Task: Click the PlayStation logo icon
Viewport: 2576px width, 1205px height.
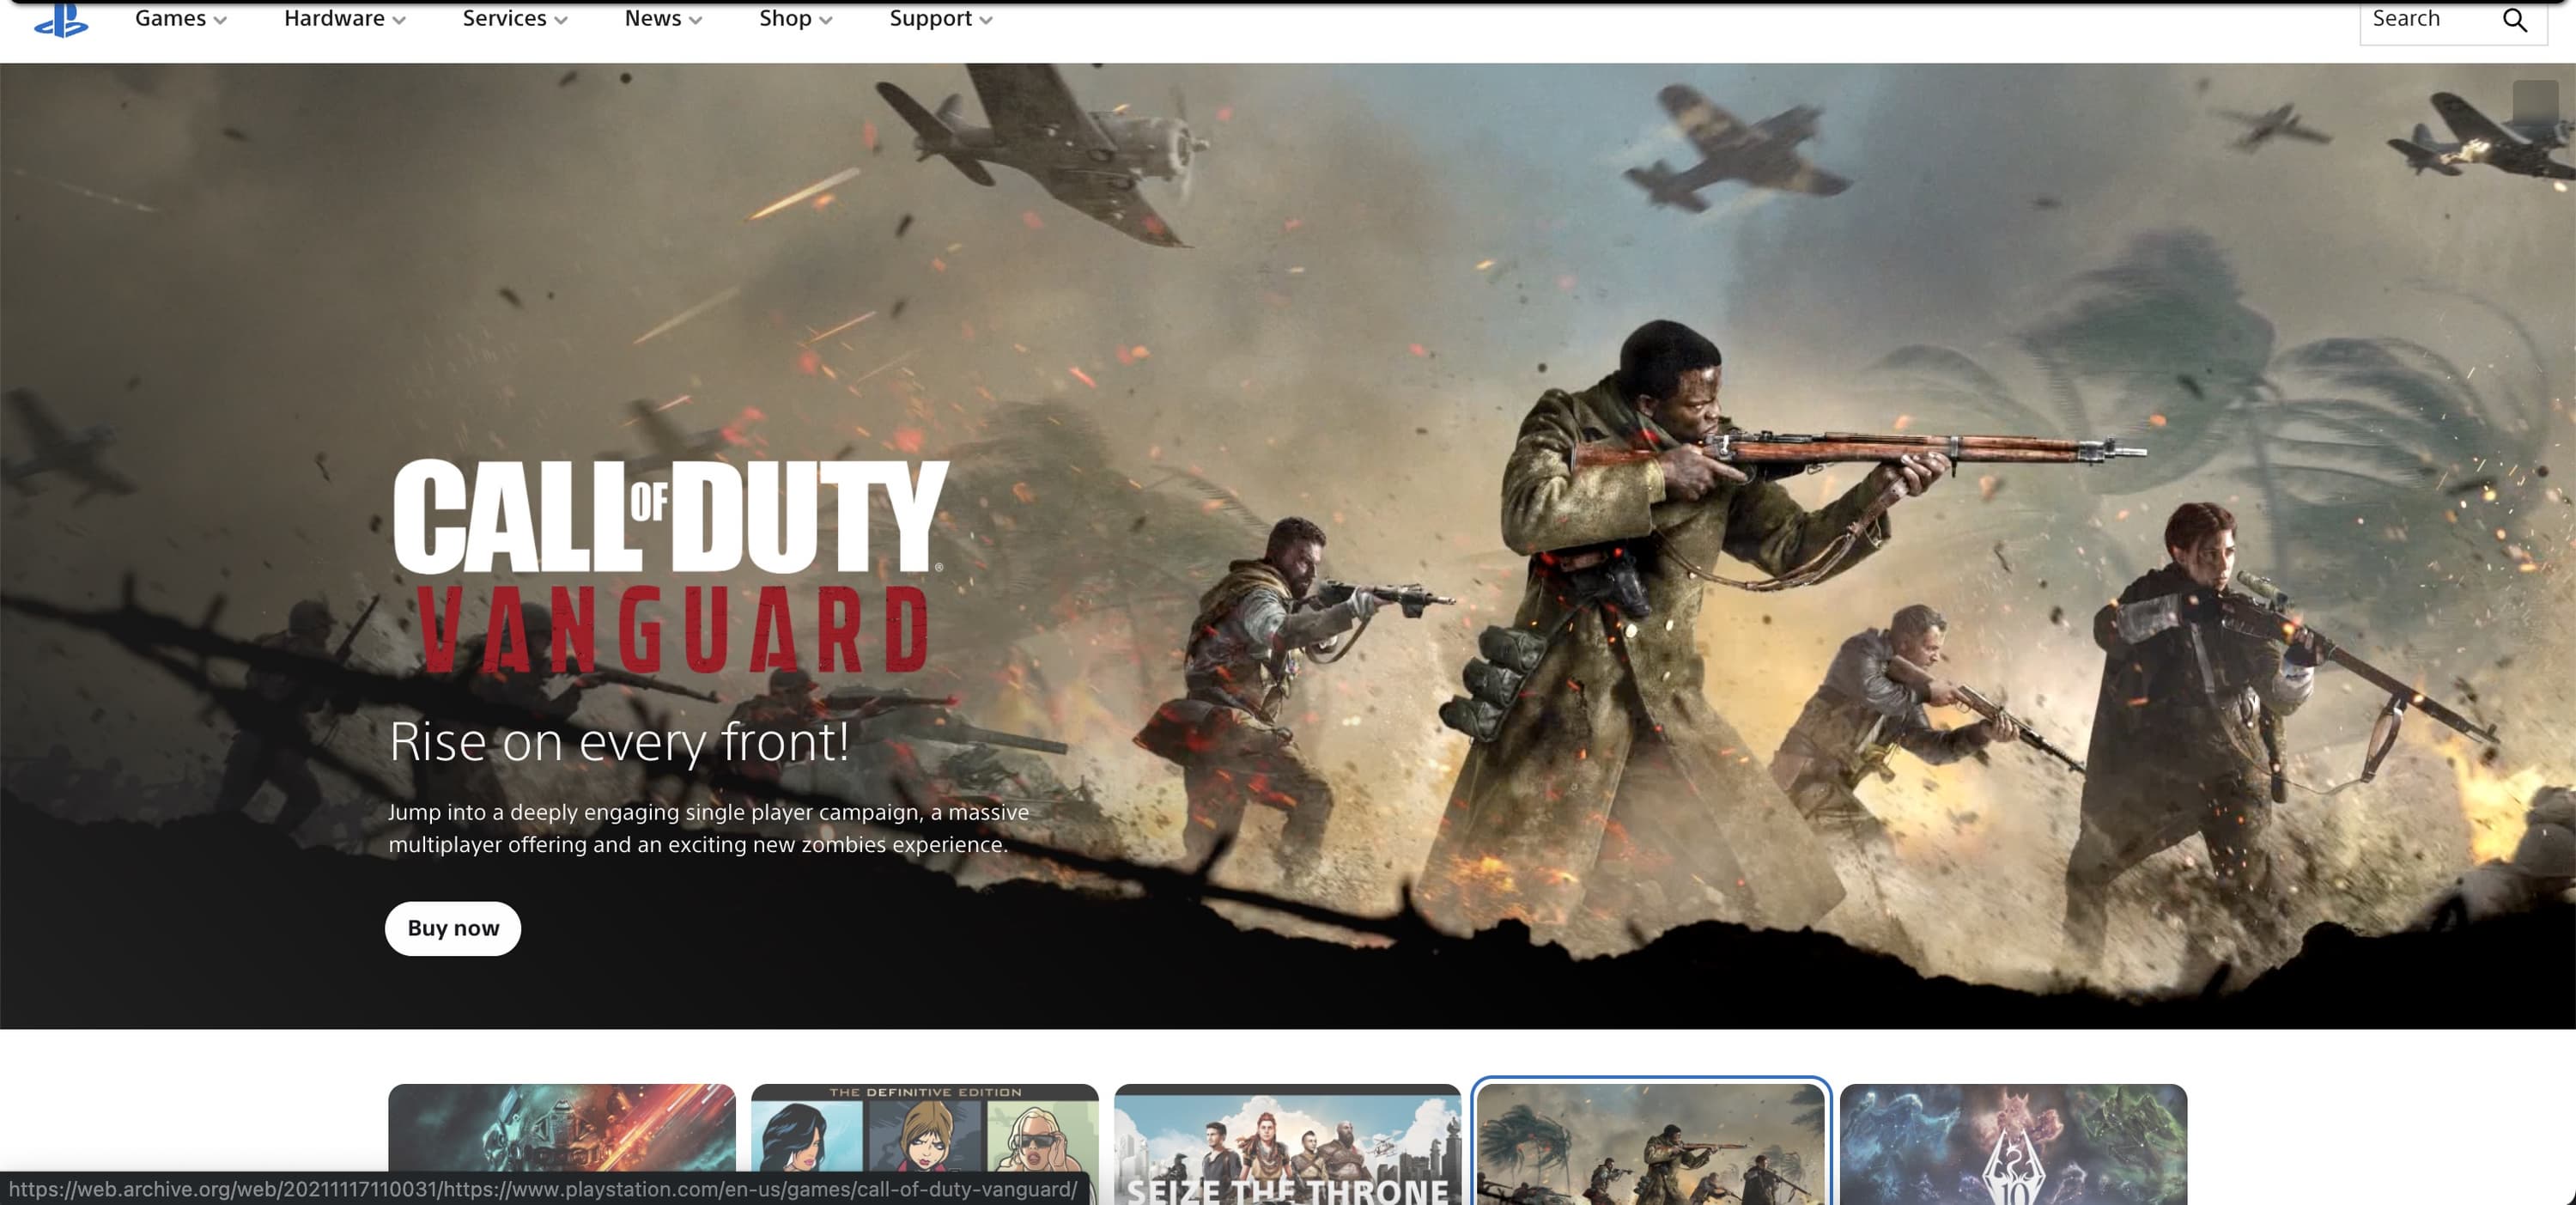Action: point(61,19)
